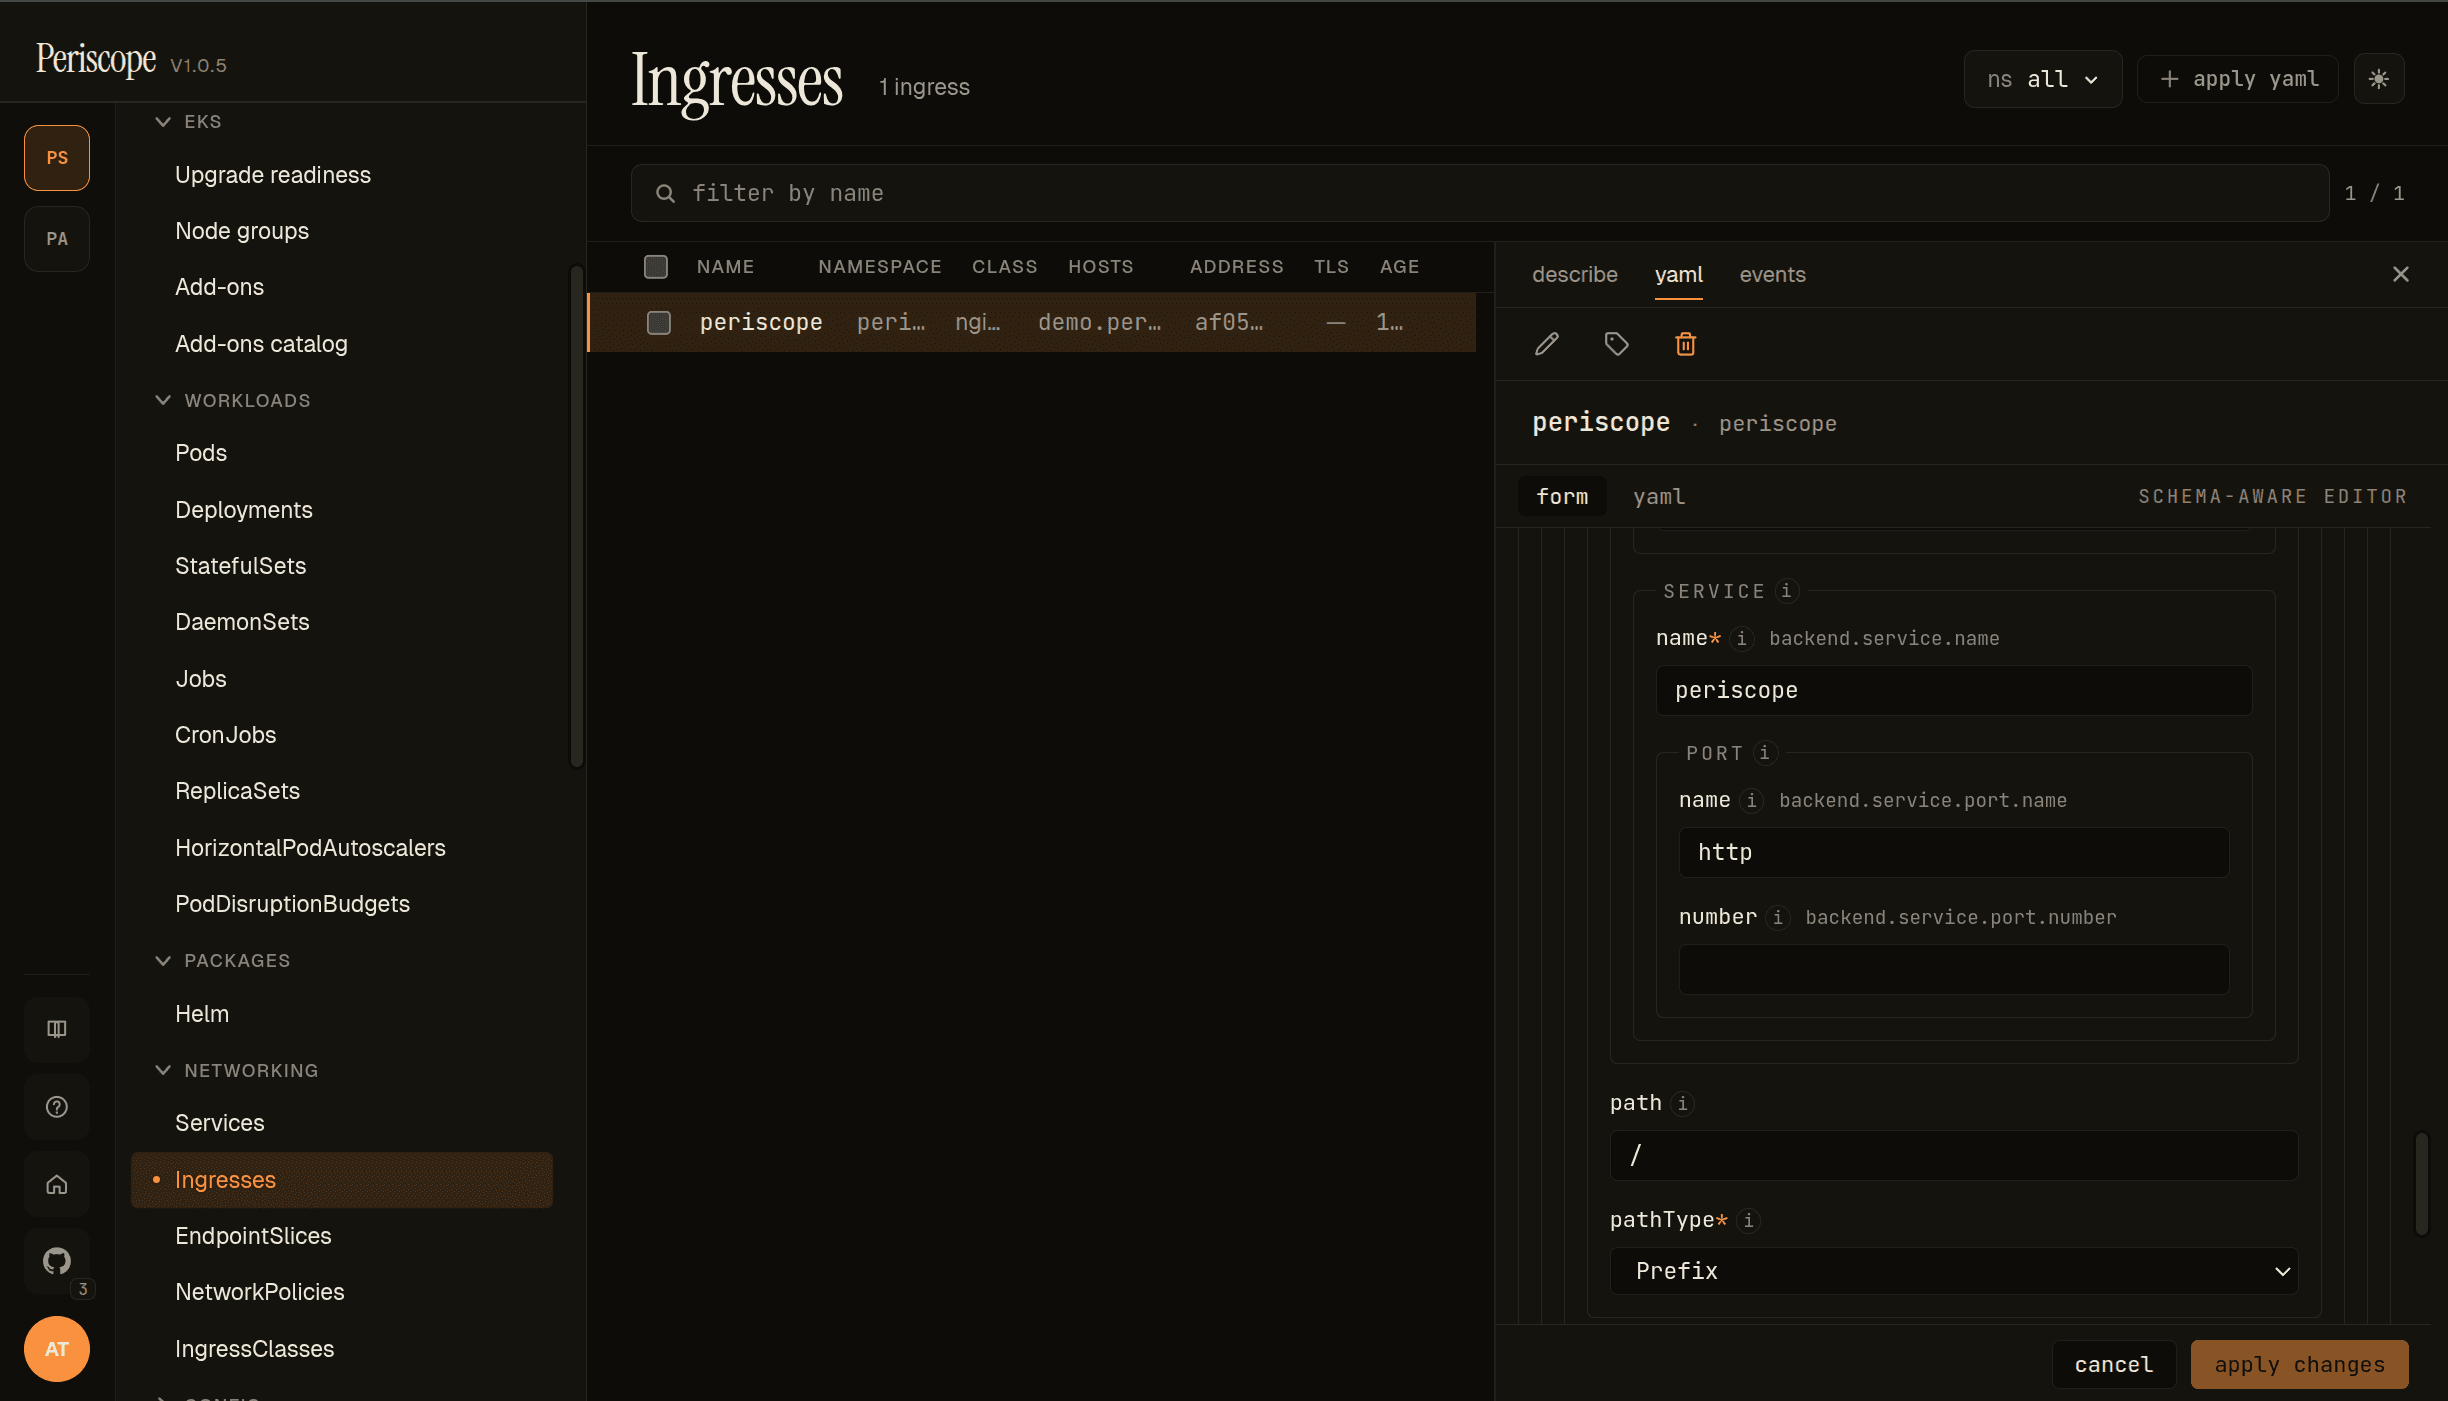Click the form editor vertical scrollbar

click(2421, 1184)
